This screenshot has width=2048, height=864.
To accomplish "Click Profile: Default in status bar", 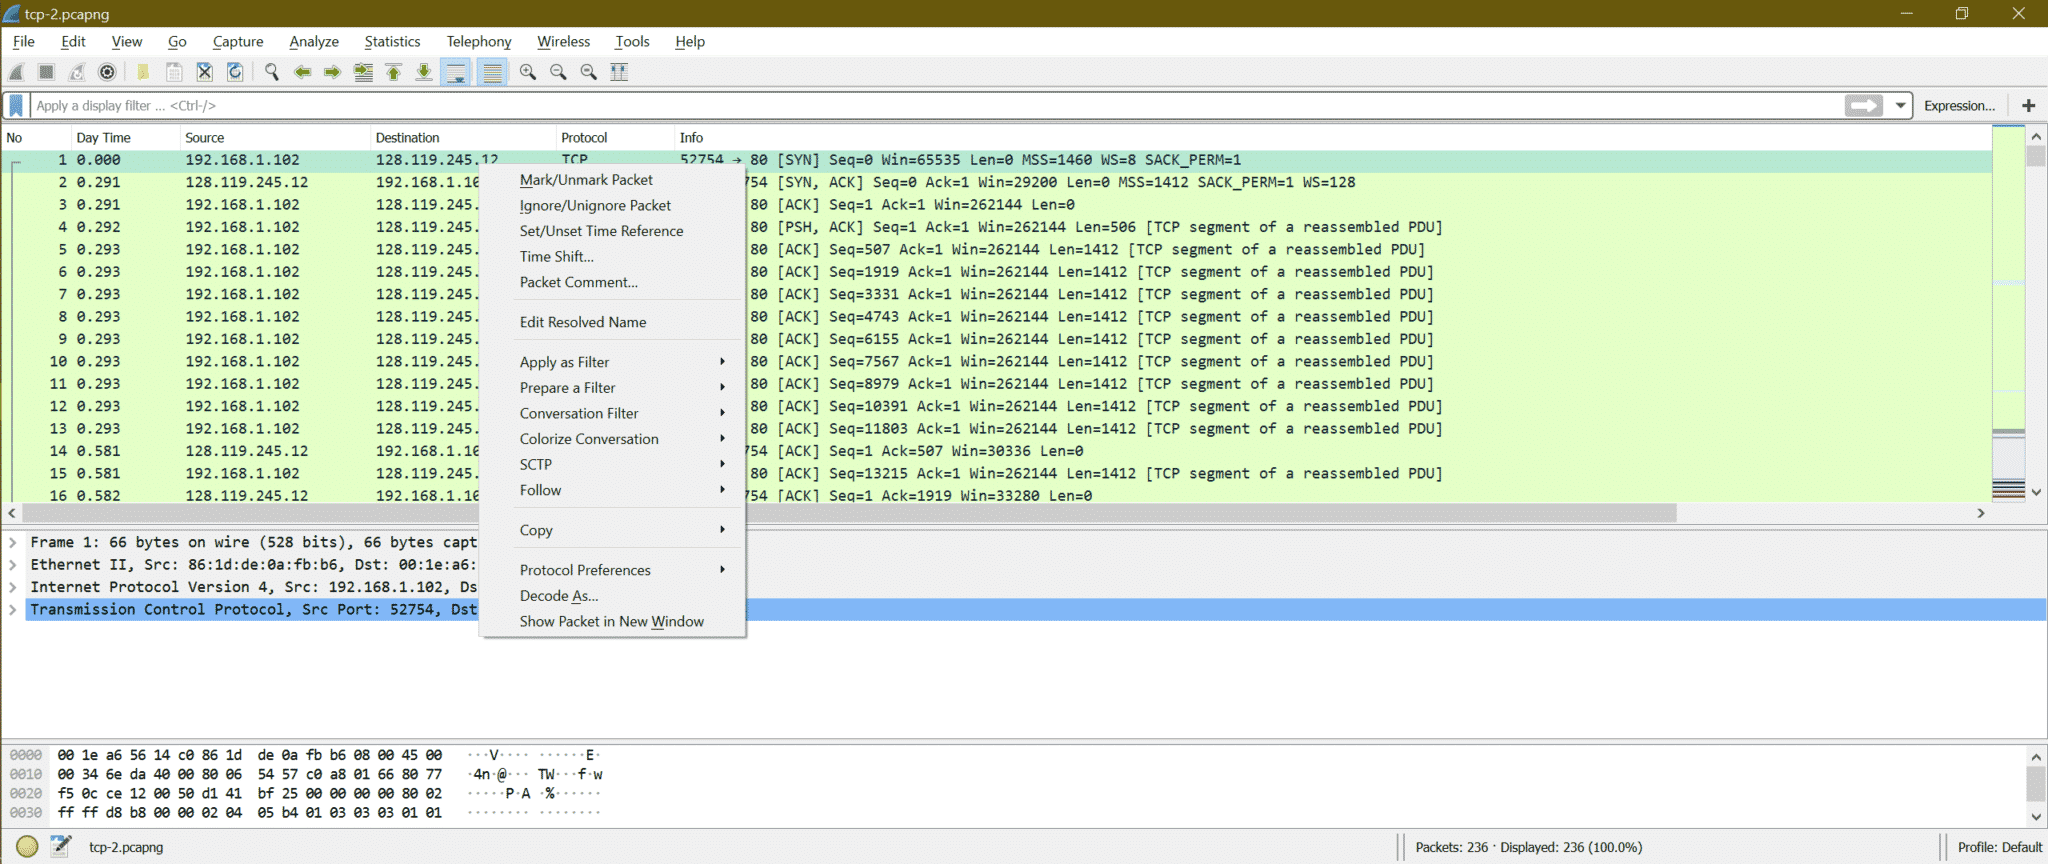I will tap(1999, 847).
